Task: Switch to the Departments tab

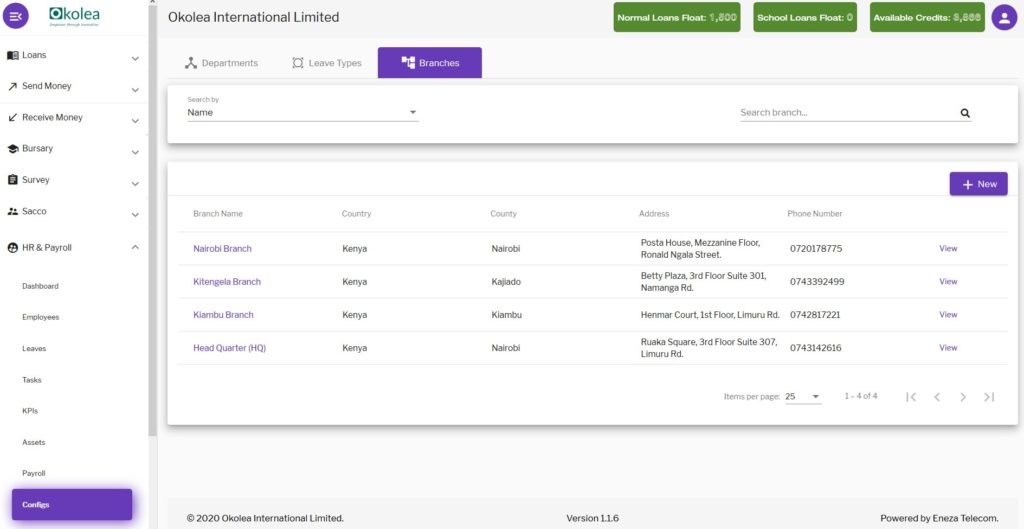Action: pos(221,63)
